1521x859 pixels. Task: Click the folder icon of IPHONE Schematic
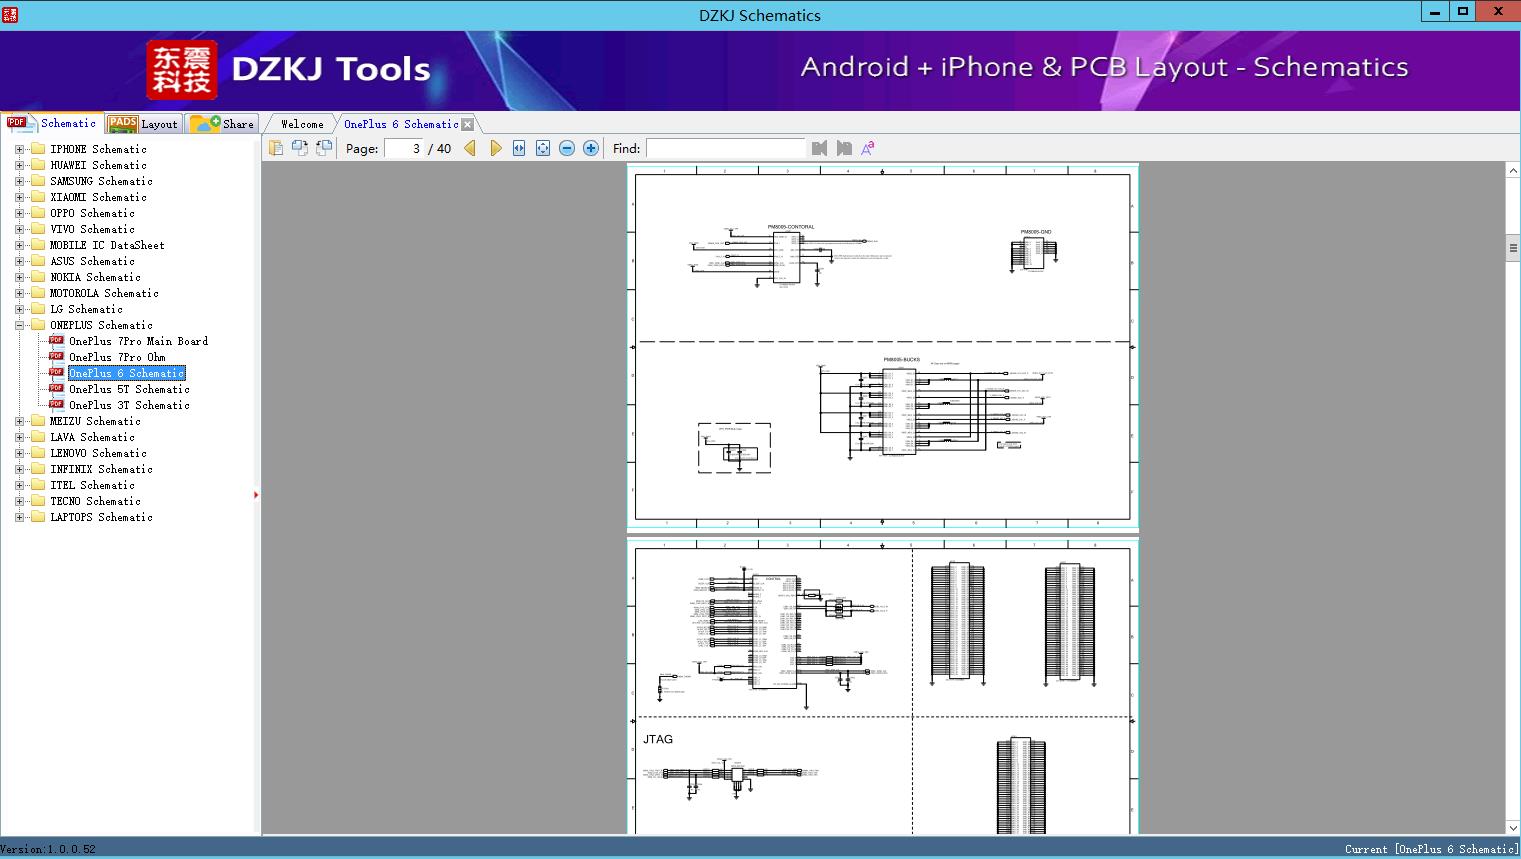click(38, 149)
